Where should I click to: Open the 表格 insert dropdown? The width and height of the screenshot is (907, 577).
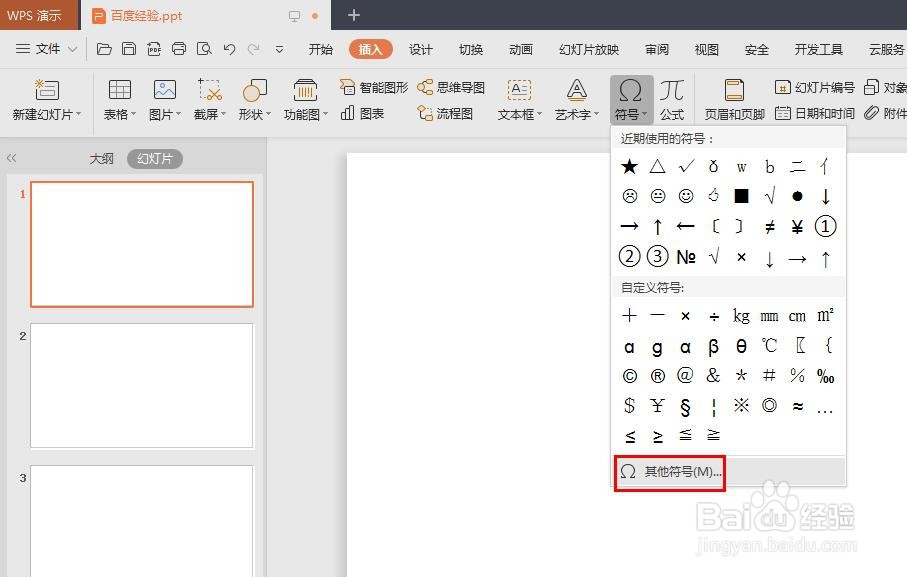(x=120, y=99)
